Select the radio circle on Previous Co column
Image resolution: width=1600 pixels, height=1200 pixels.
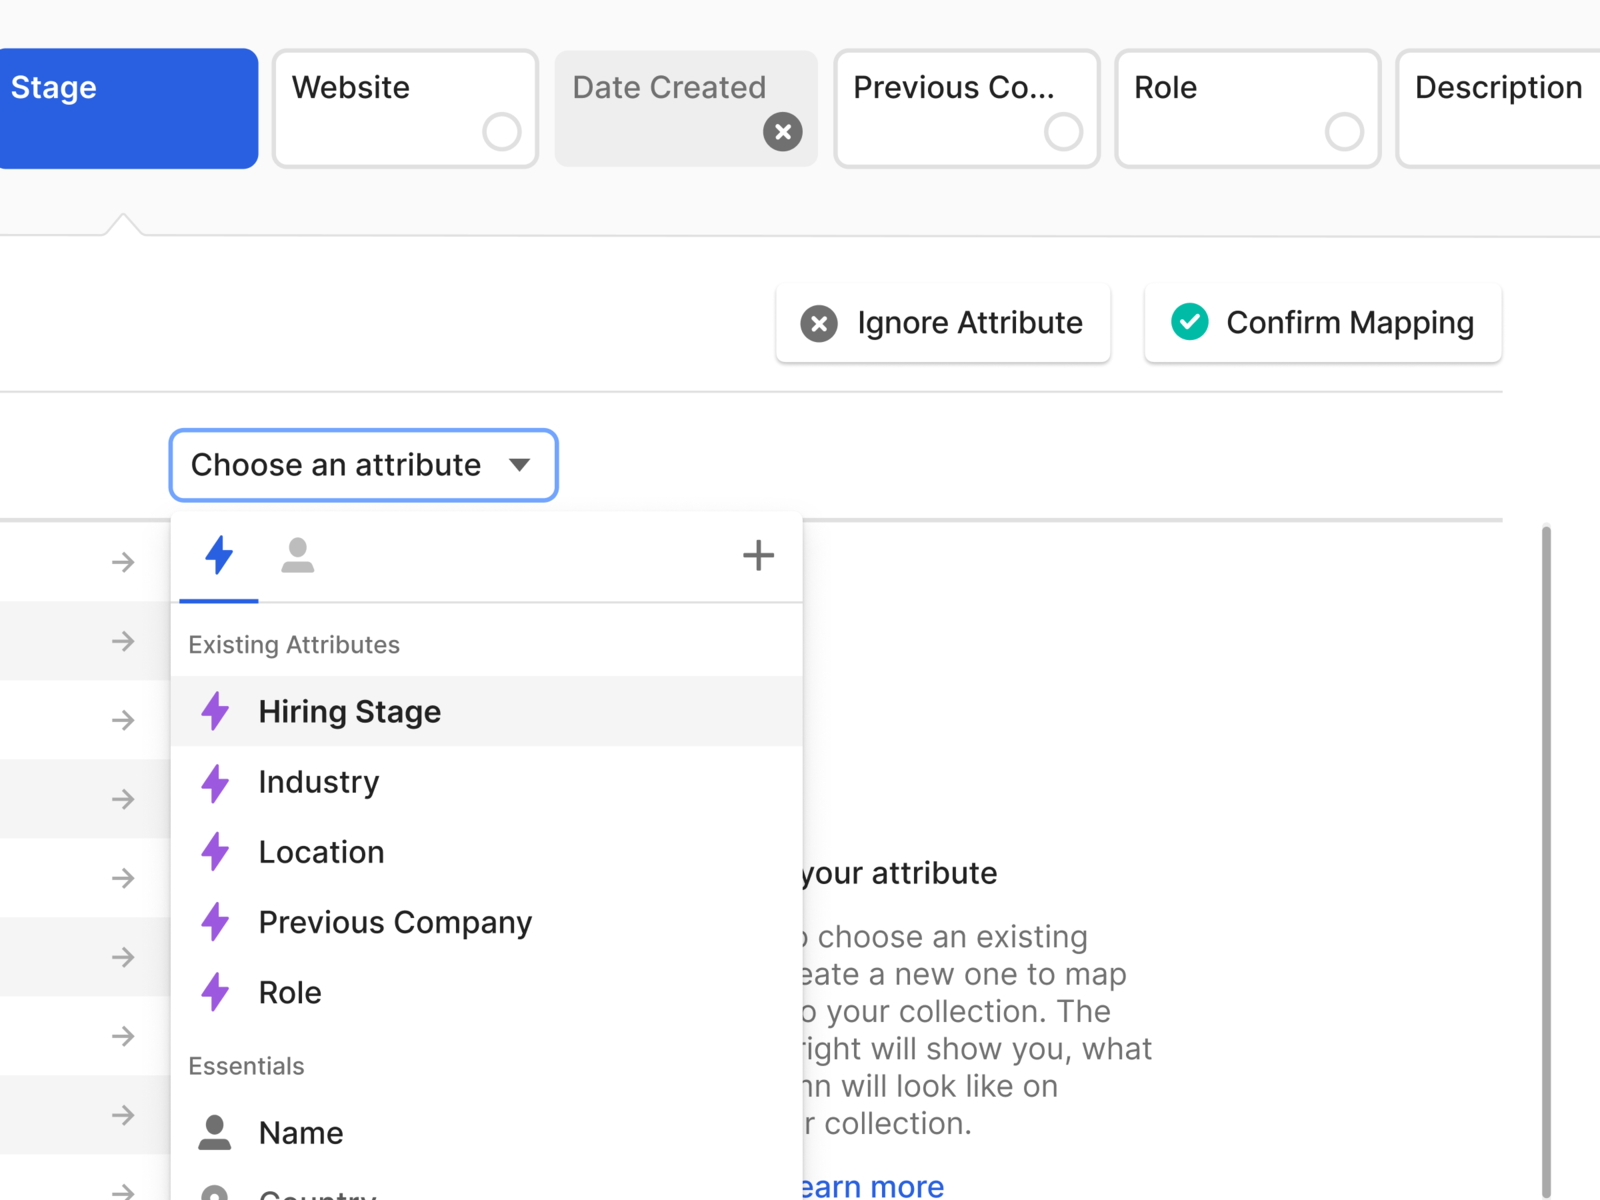(1064, 131)
